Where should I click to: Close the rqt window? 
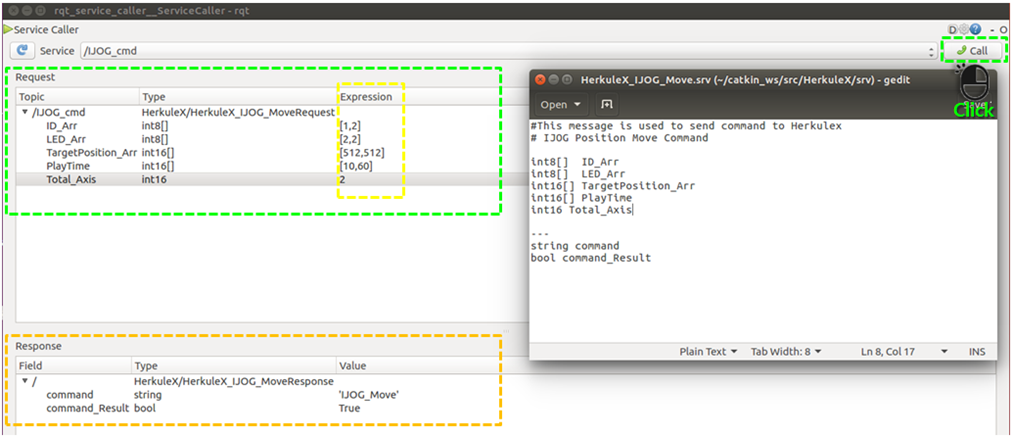click(x=12, y=10)
